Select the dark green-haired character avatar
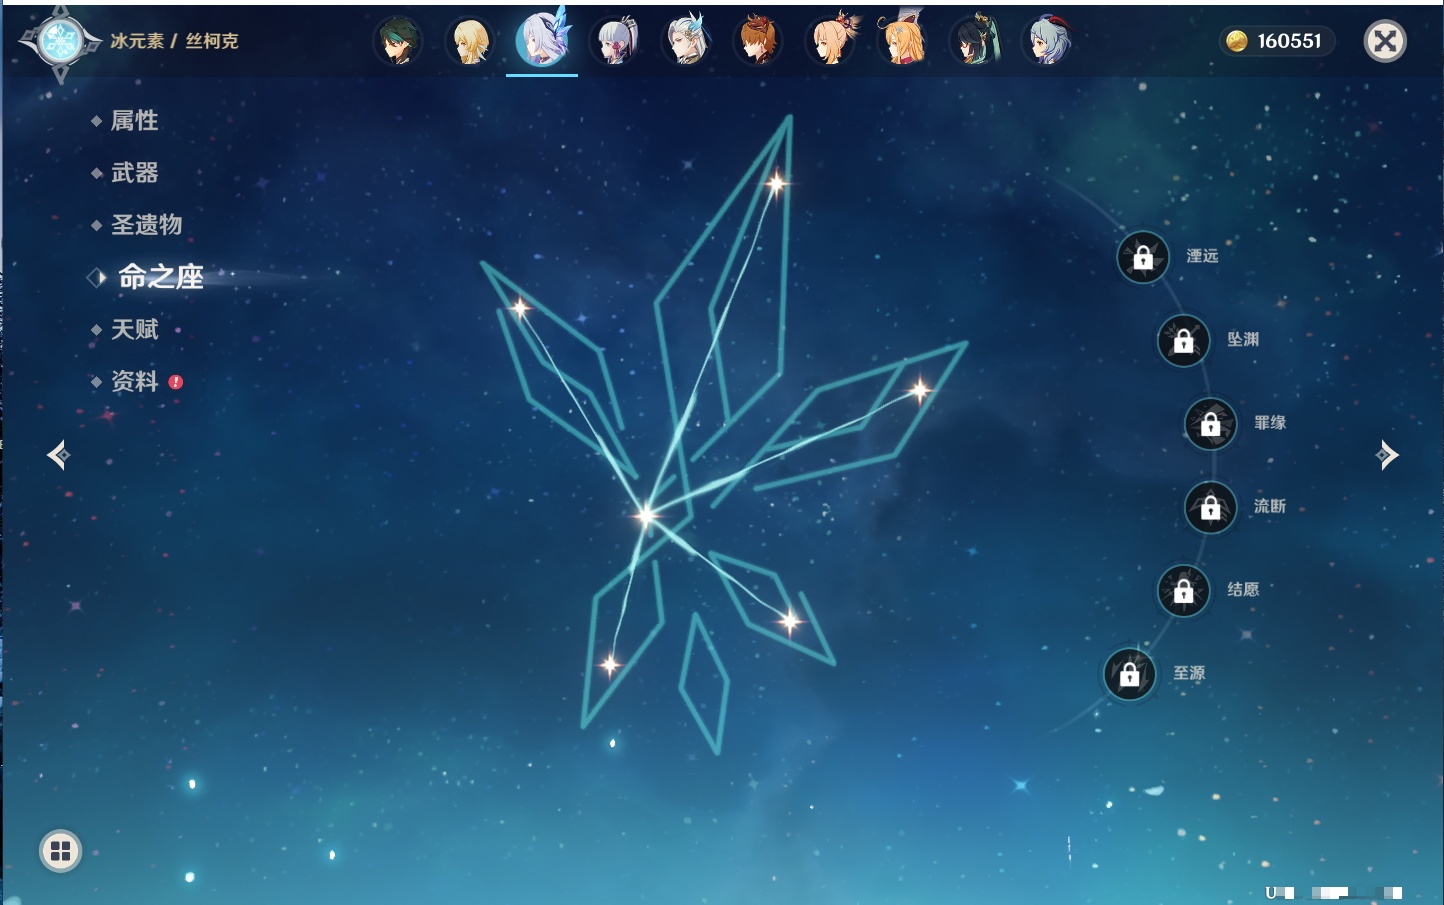Image resolution: width=1444 pixels, height=905 pixels. 398,42
